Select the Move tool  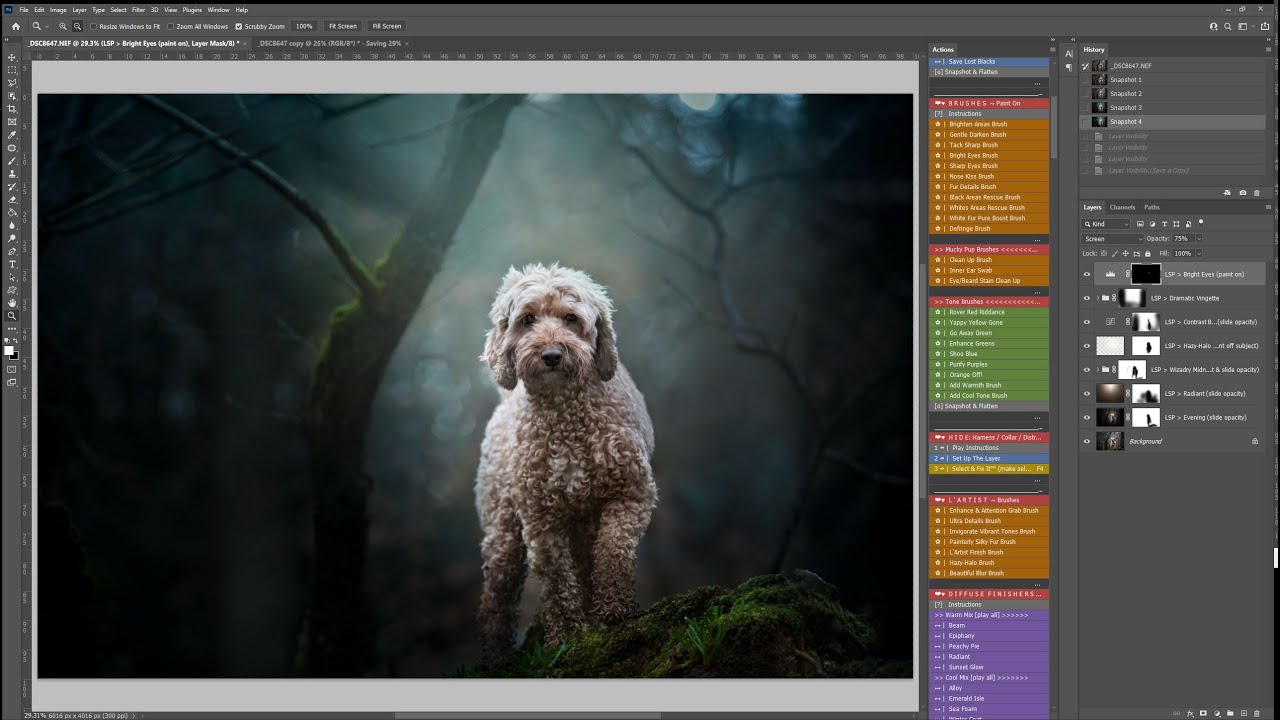[13, 57]
